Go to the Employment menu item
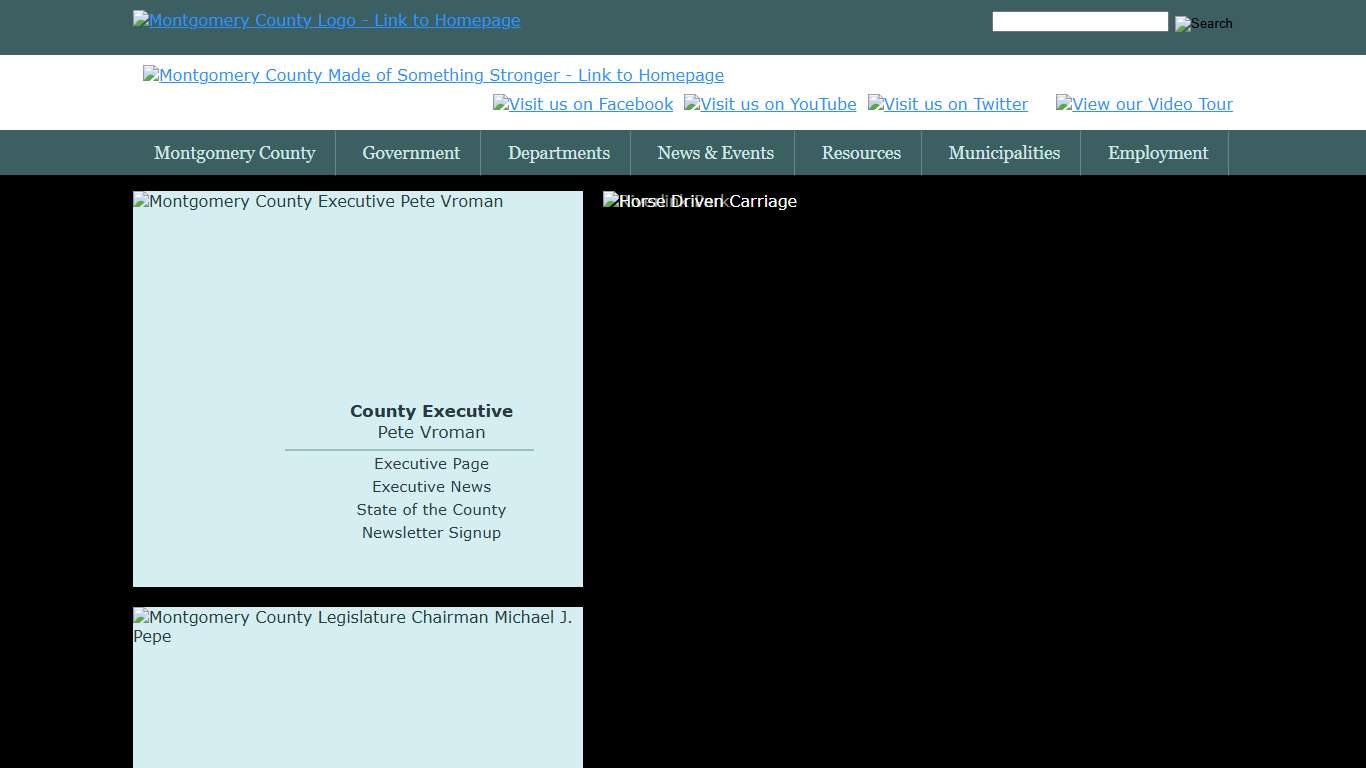Screen dimensions: 1366x768 [x=1157, y=153]
